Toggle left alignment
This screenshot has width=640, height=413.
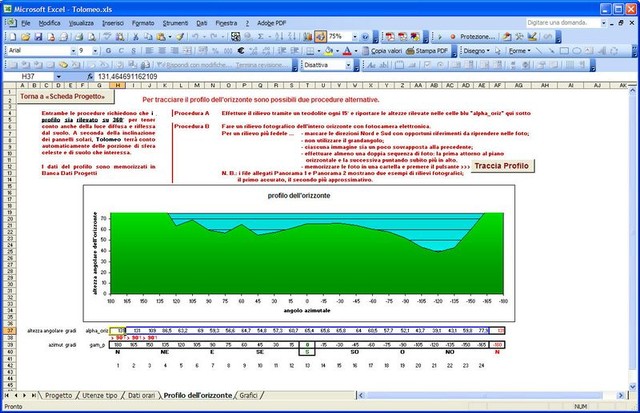pyautogui.click(x=149, y=51)
